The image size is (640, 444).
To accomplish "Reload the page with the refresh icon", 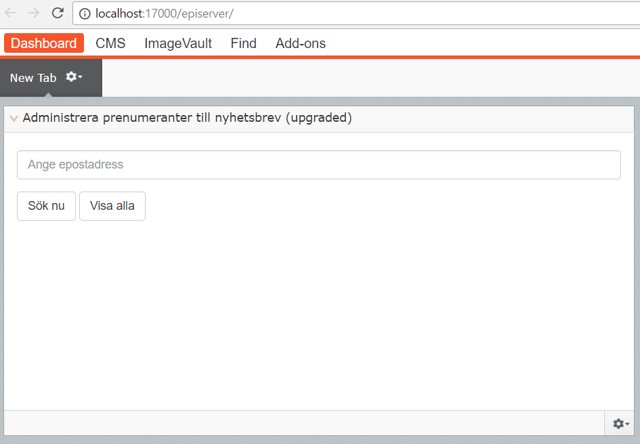I will click(x=57, y=13).
